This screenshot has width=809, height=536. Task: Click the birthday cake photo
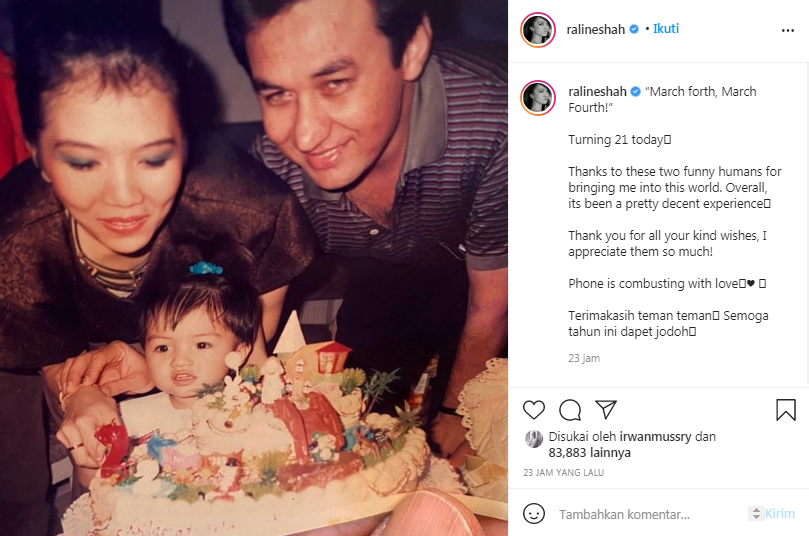pos(254,268)
